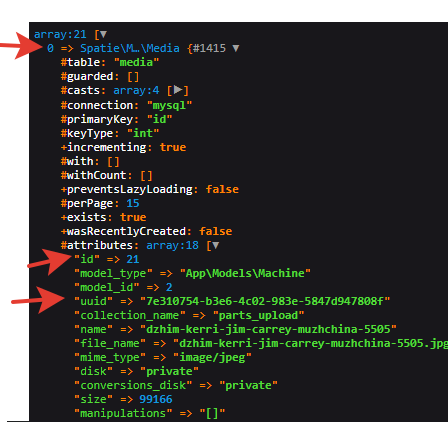This screenshot has width=448, height=422.
Task: Click the #table "media" value
Action: tap(136, 62)
